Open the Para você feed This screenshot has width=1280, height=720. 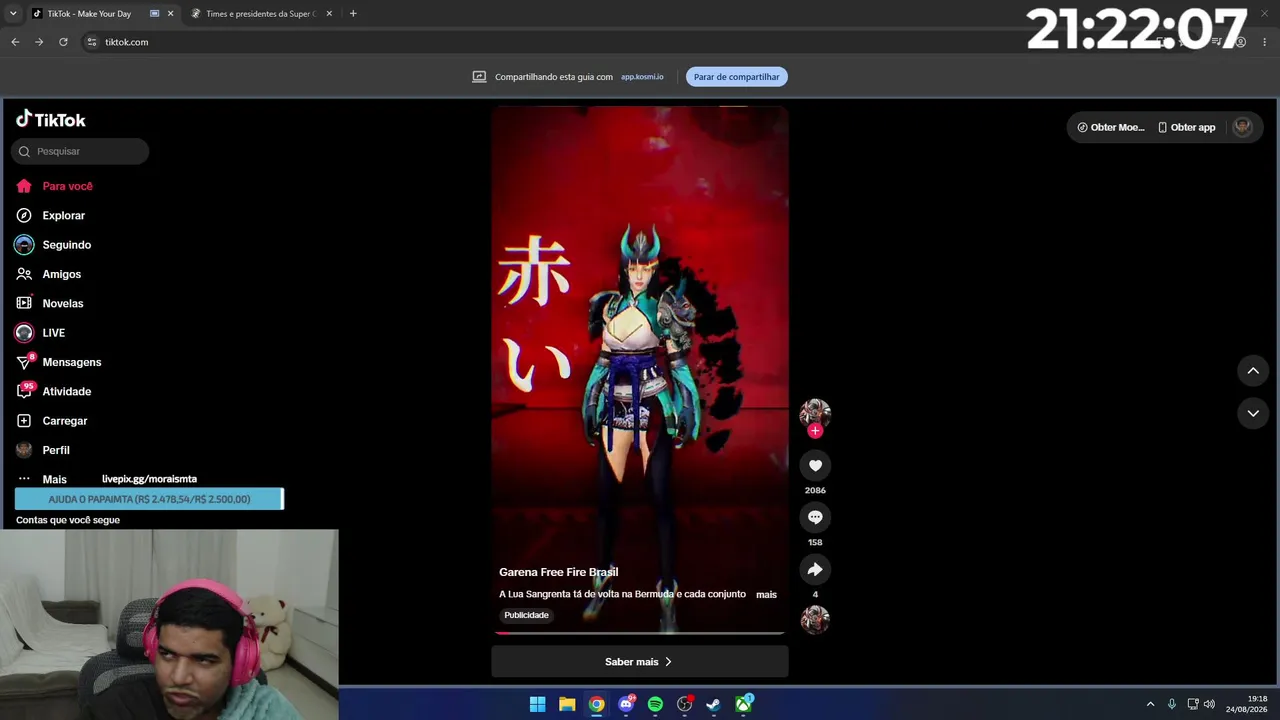coord(55,186)
